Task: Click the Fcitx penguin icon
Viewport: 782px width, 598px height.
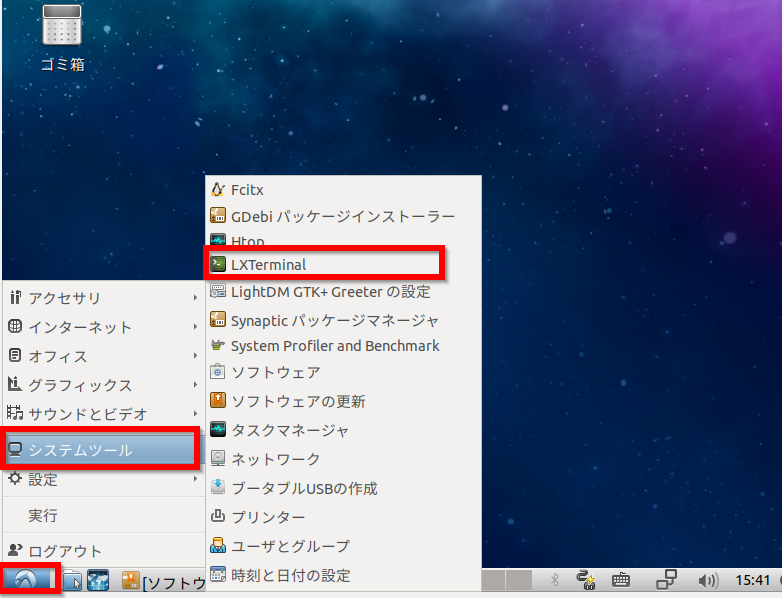Action: tap(217, 190)
